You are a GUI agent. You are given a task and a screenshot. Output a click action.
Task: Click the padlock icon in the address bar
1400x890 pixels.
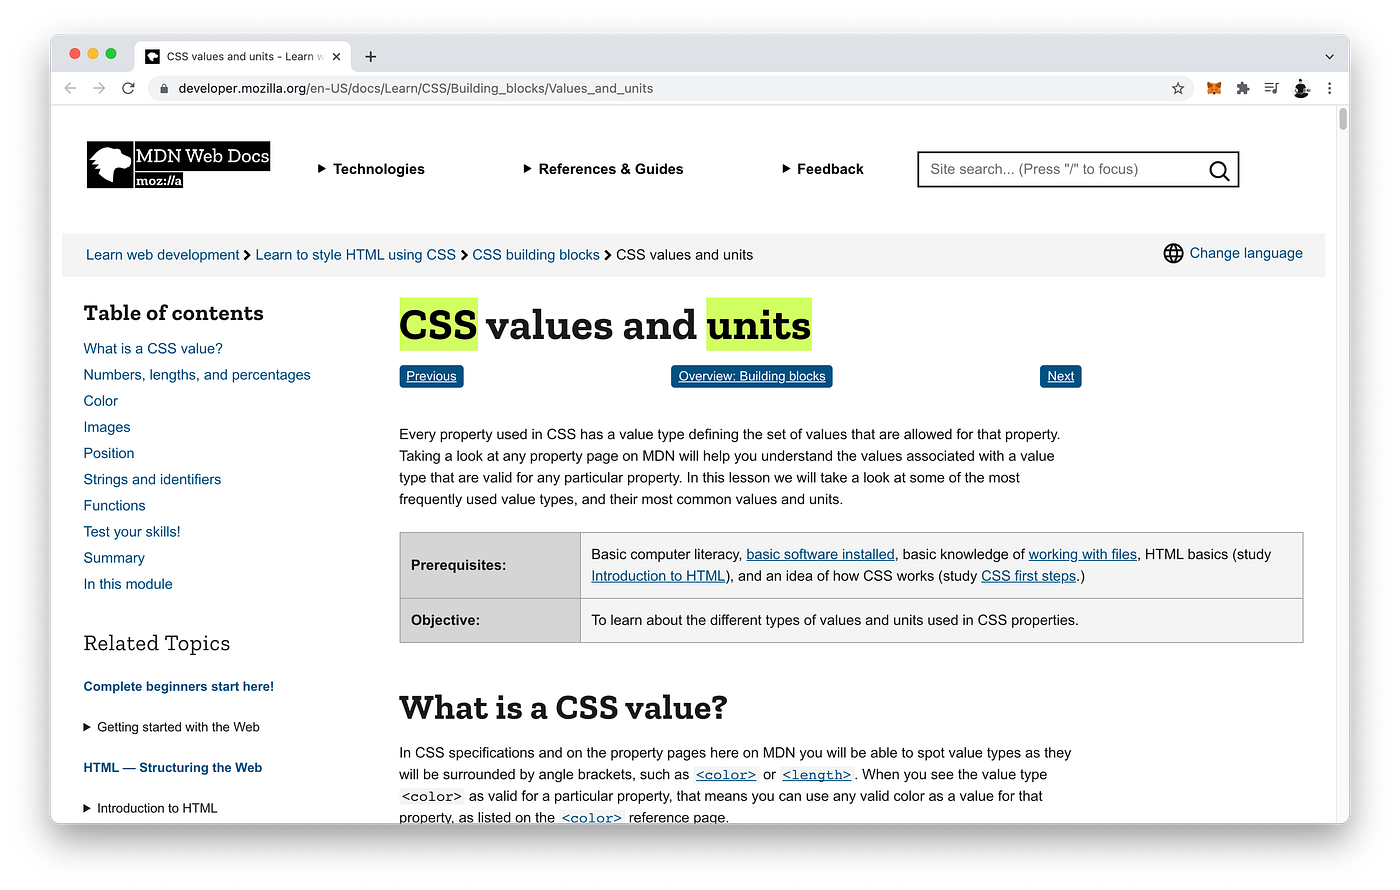(x=163, y=88)
